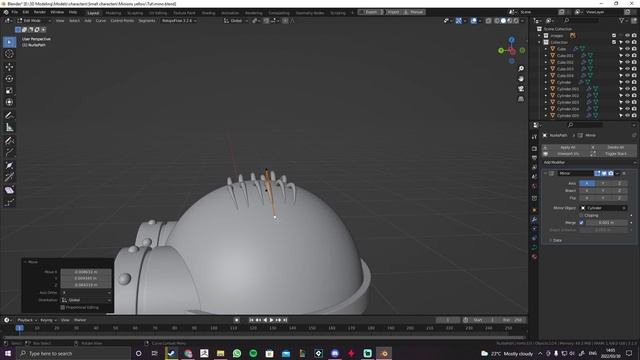Image resolution: width=640 pixels, height=360 pixels.
Task: Open the File menu
Action: (15, 12)
